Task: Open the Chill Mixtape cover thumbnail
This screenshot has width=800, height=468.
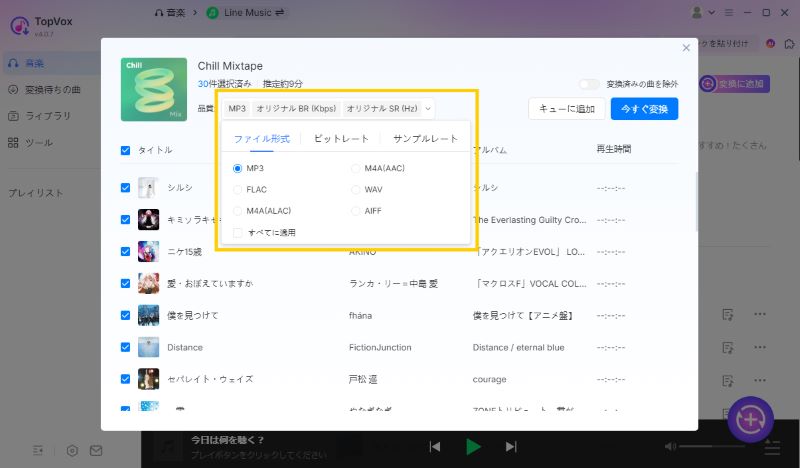Action: coord(154,89)
